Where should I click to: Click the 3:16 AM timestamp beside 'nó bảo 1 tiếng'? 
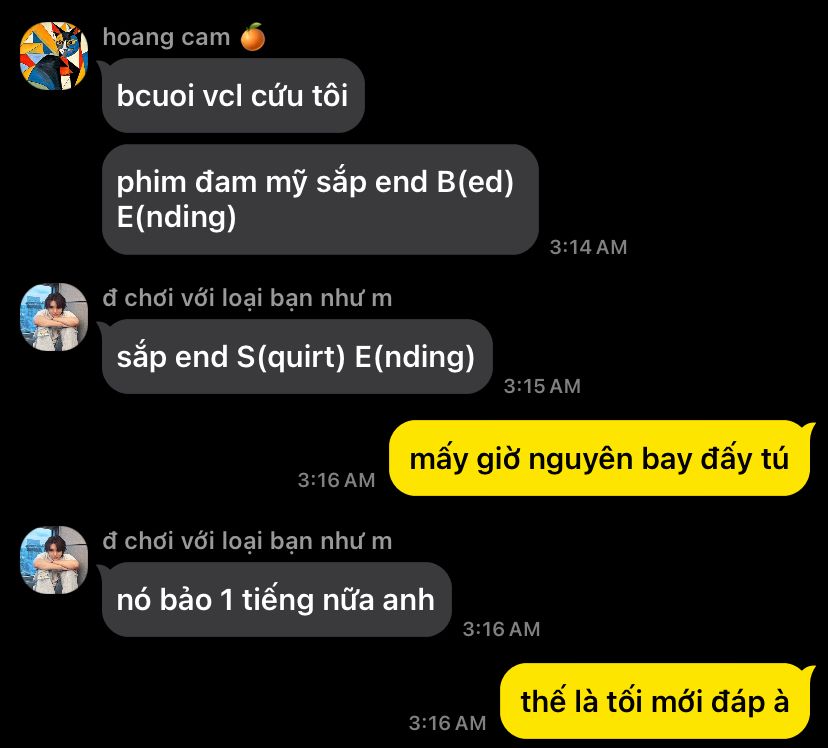502,629
